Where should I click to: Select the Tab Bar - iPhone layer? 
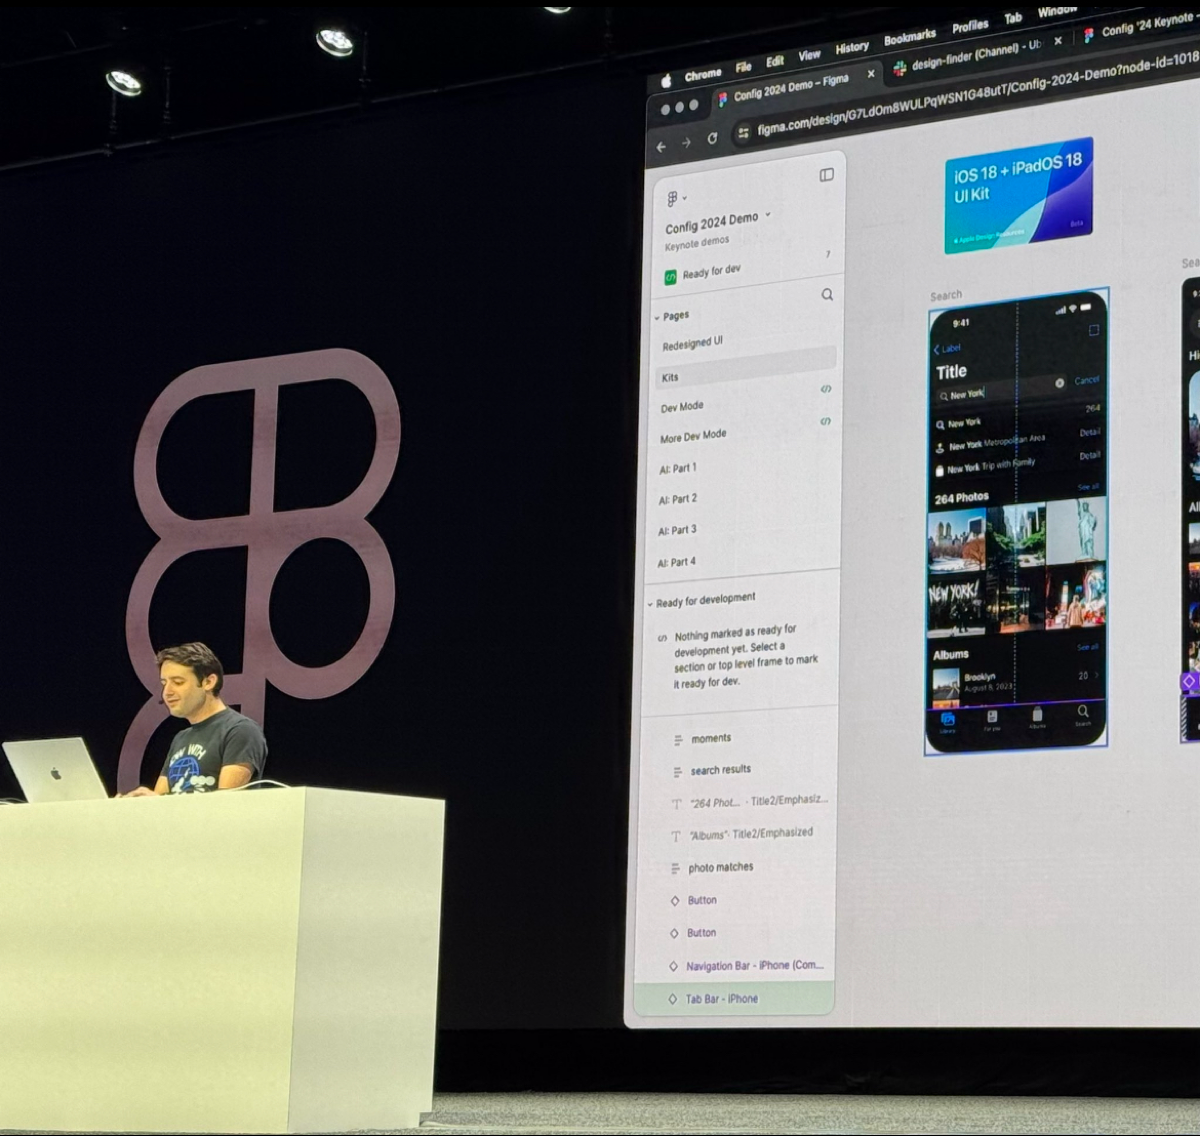735,999
